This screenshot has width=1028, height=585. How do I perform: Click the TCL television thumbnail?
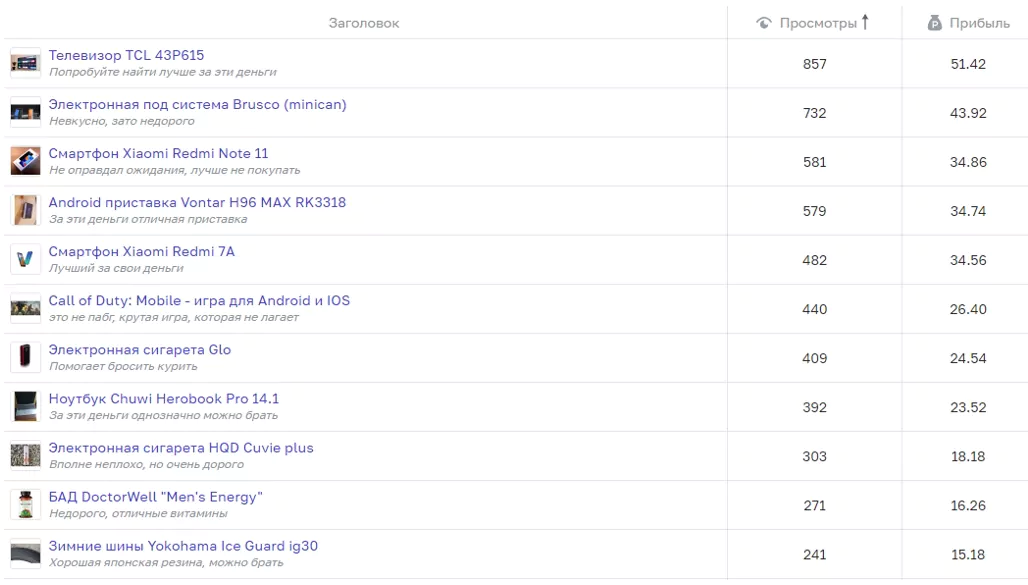click(x=26, y=63)
